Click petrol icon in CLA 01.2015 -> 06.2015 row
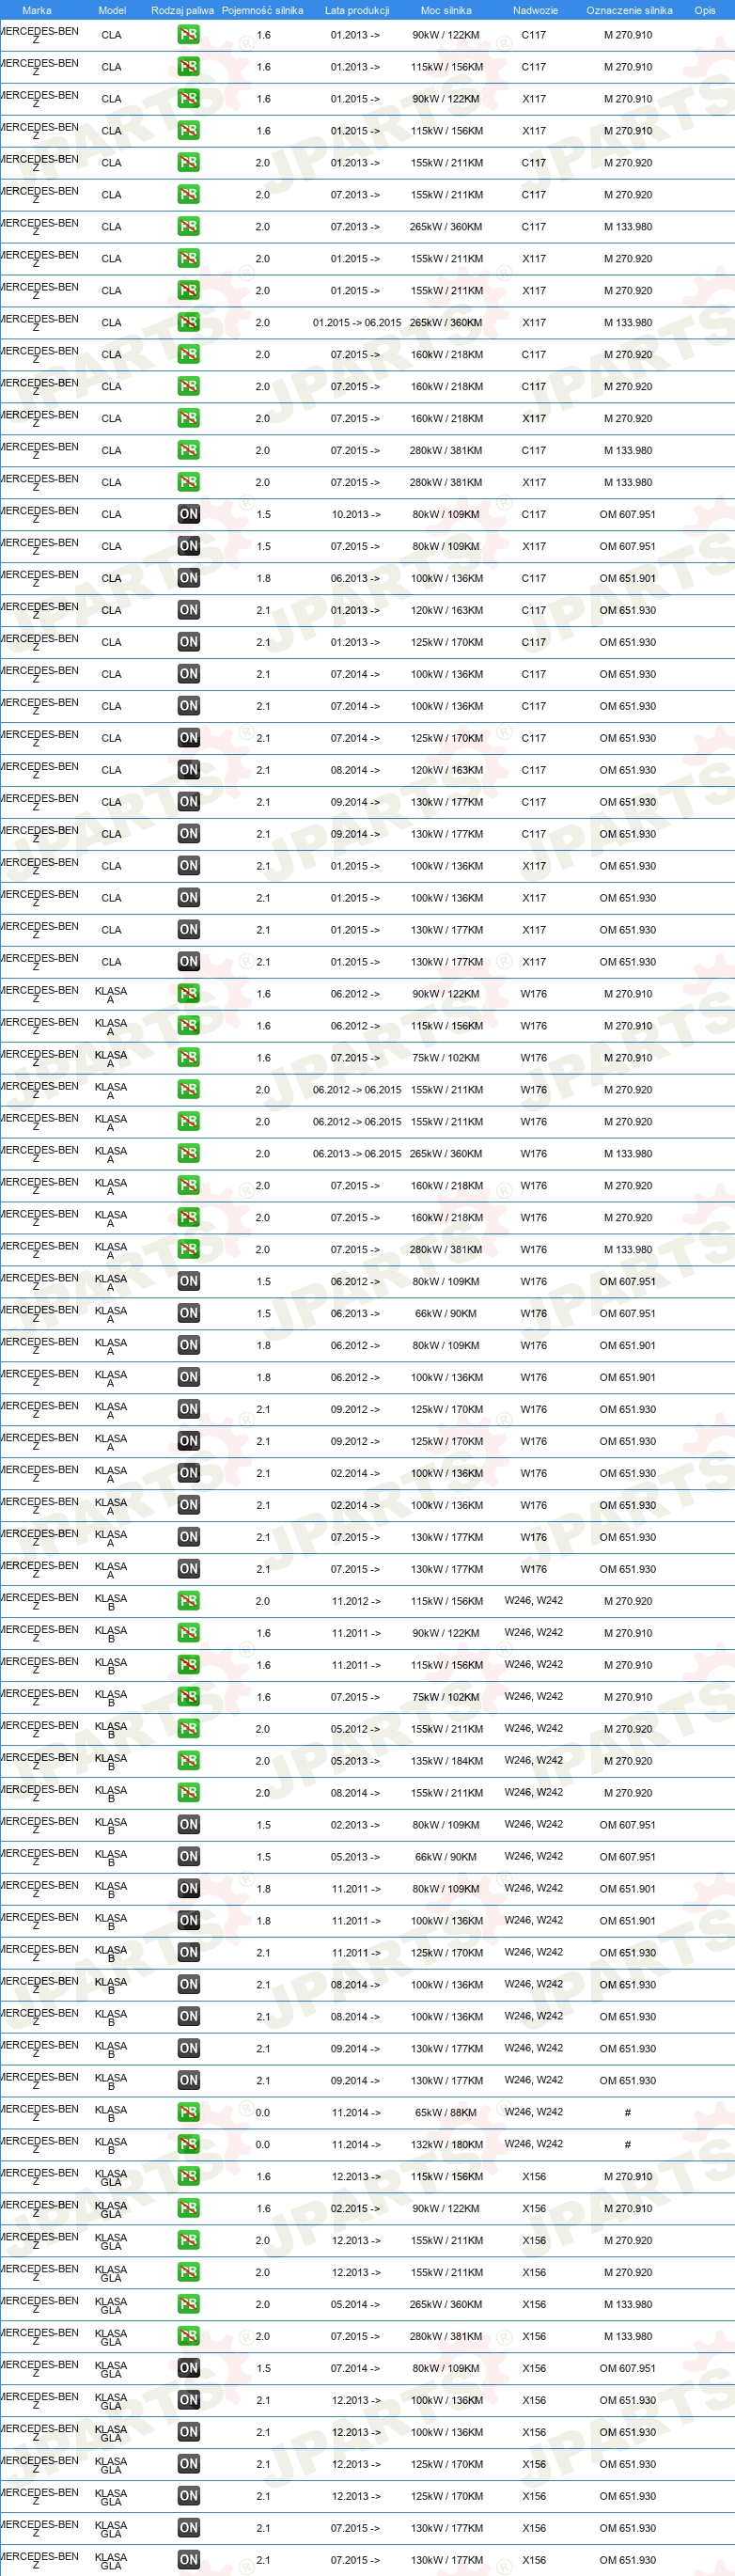735x2576 pixels. [x=188, y=322]
